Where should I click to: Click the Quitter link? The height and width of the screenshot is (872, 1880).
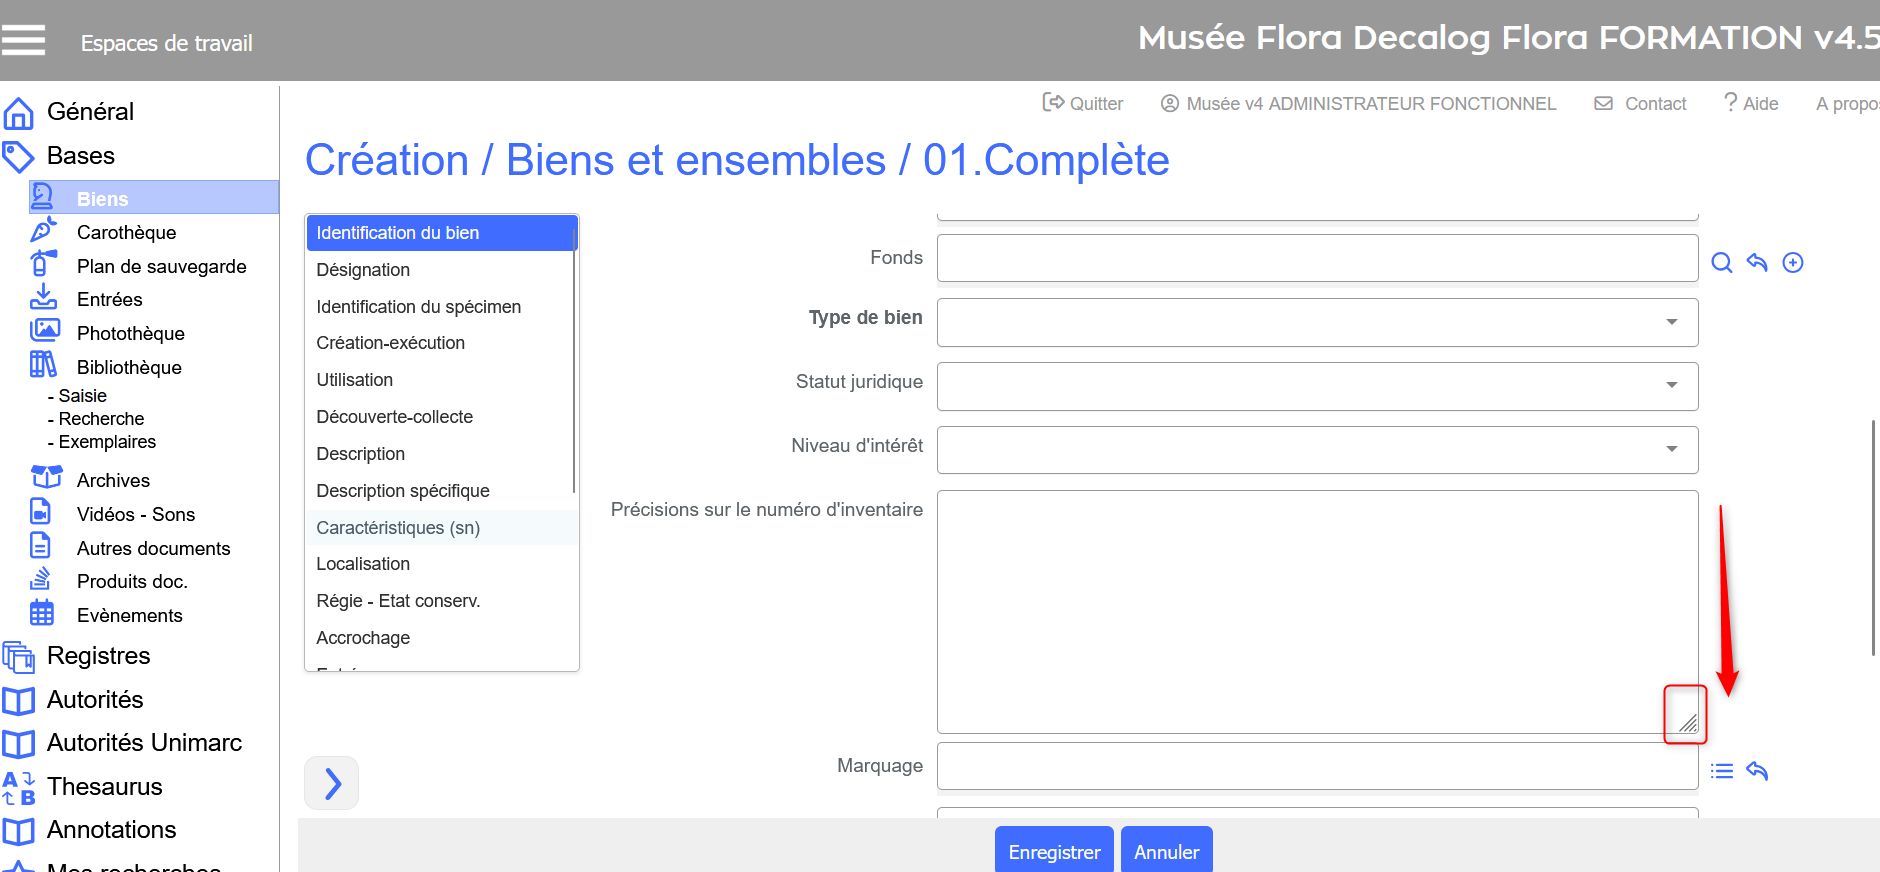(x=1083, y=104)
